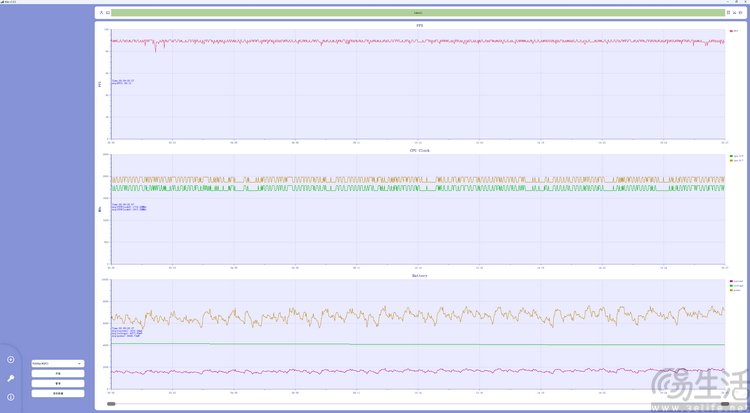Click the last icon right of green bar
Image resolution: width=750 pixels, height=413 pixels.
741,13
